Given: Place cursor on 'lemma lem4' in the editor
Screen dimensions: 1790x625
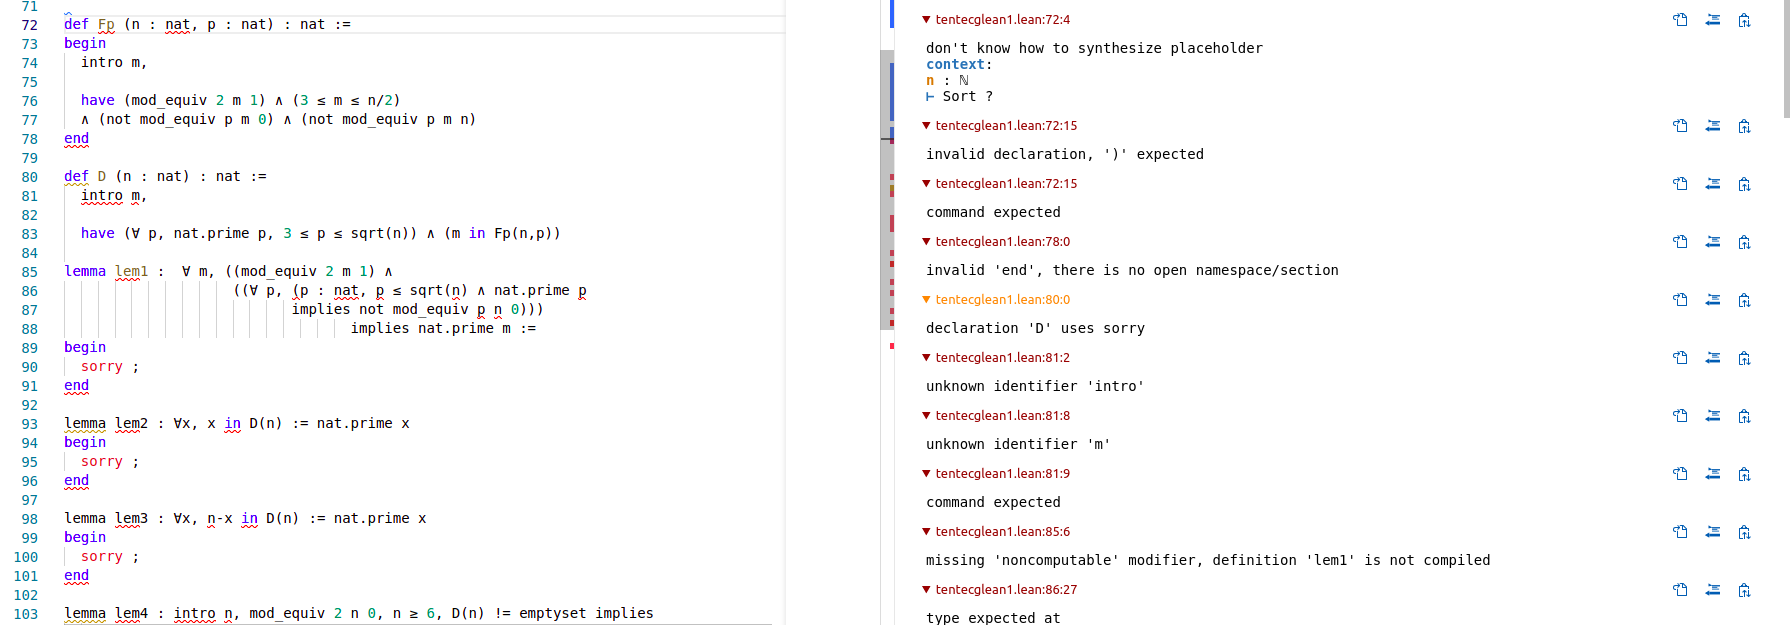Looking at the screenshot, I should pyautogui.click(x=106, y=613).
